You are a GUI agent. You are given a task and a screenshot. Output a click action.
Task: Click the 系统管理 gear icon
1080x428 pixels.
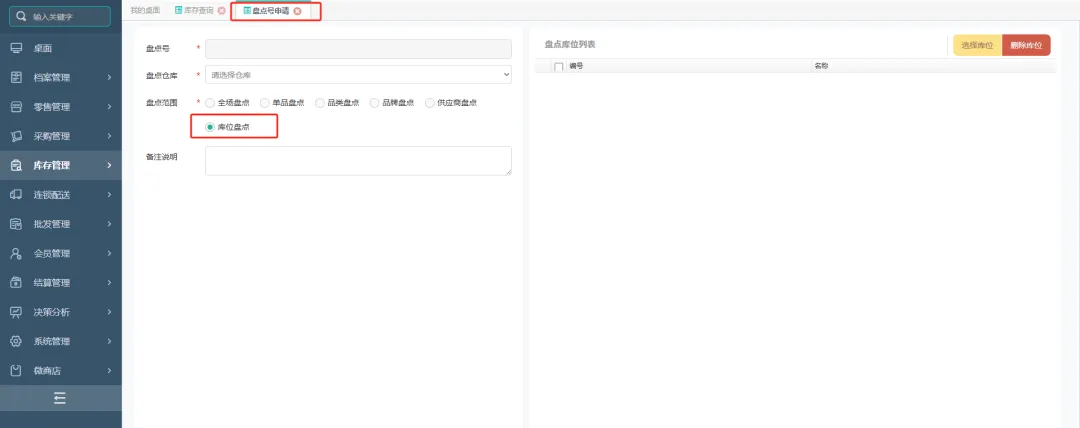coord(16,341)
